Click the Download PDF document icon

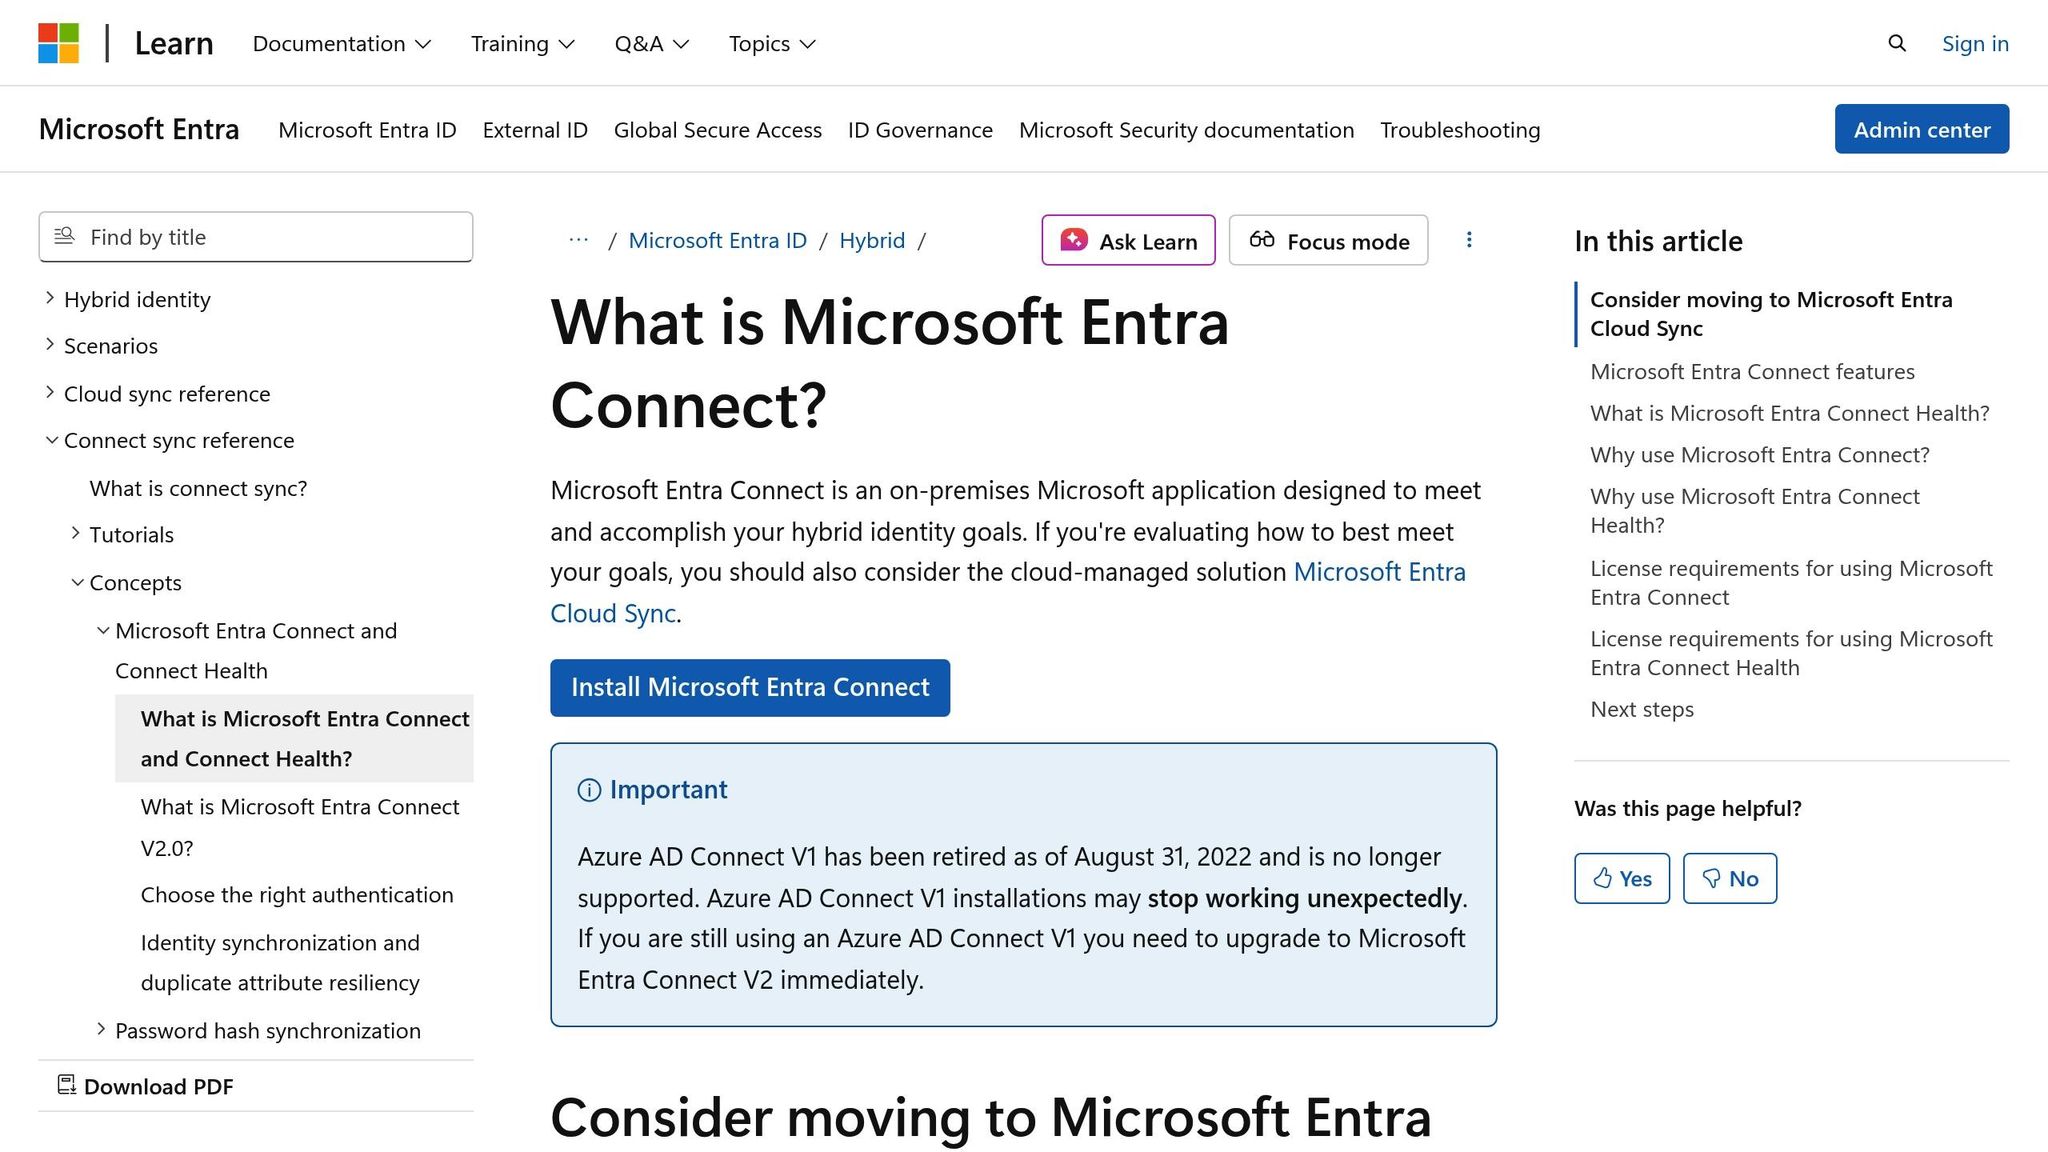[x=66, y=1085]
